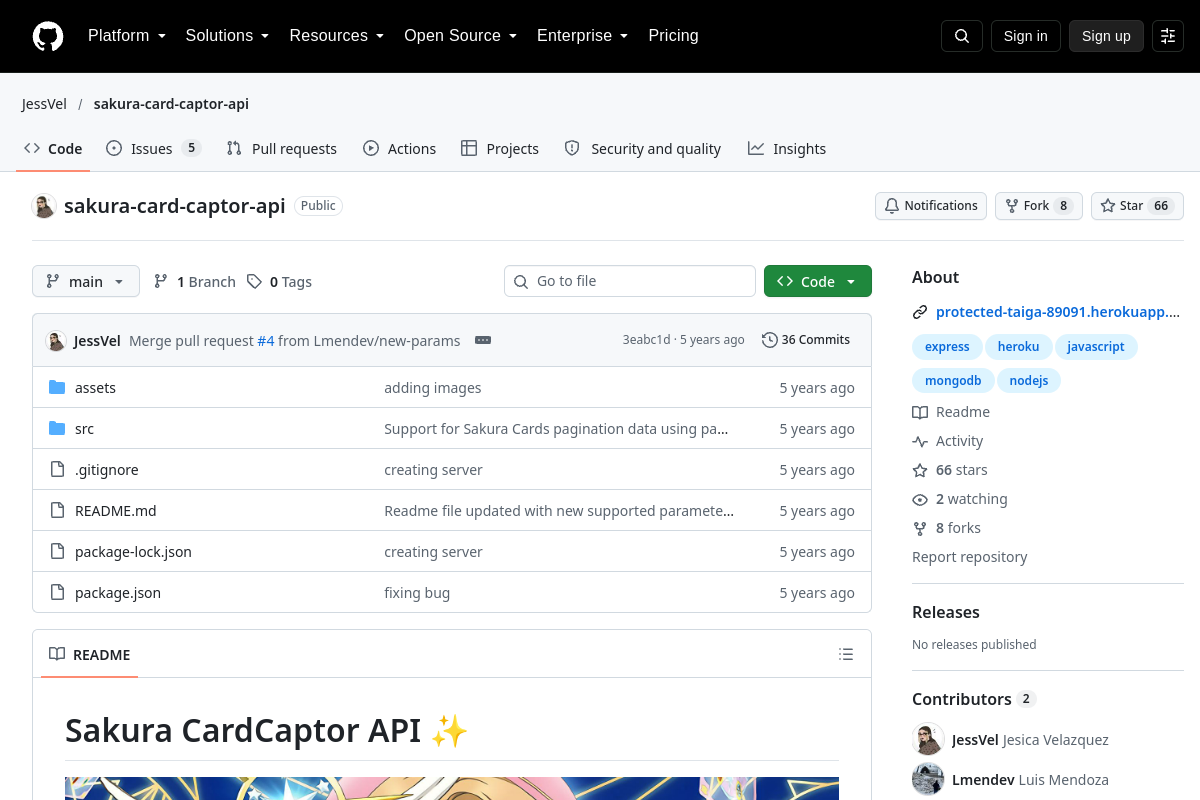Viewport: 1200px width, 800px height.
Task: Expand the Solutions menu
Action: (228, 36)
